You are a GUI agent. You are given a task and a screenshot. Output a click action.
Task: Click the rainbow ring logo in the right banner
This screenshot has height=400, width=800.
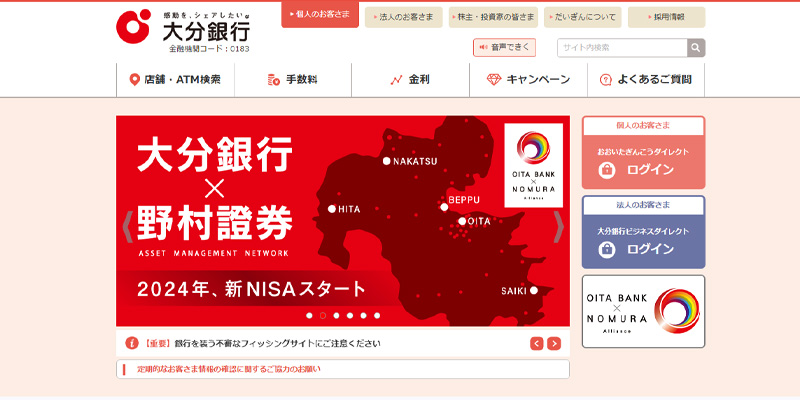coord(677,310)
